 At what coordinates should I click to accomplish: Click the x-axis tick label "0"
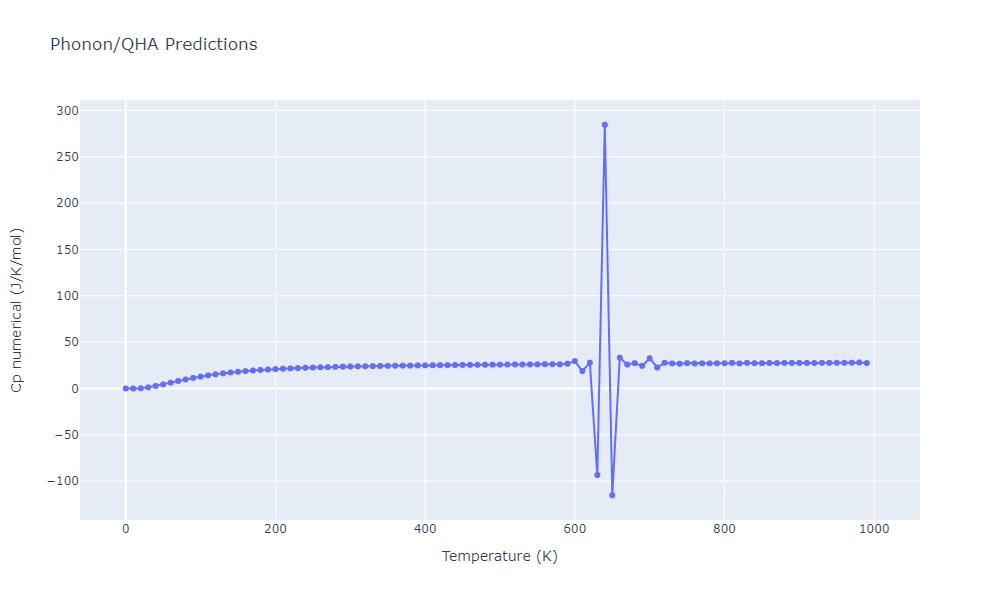click(x=125, y=530)
